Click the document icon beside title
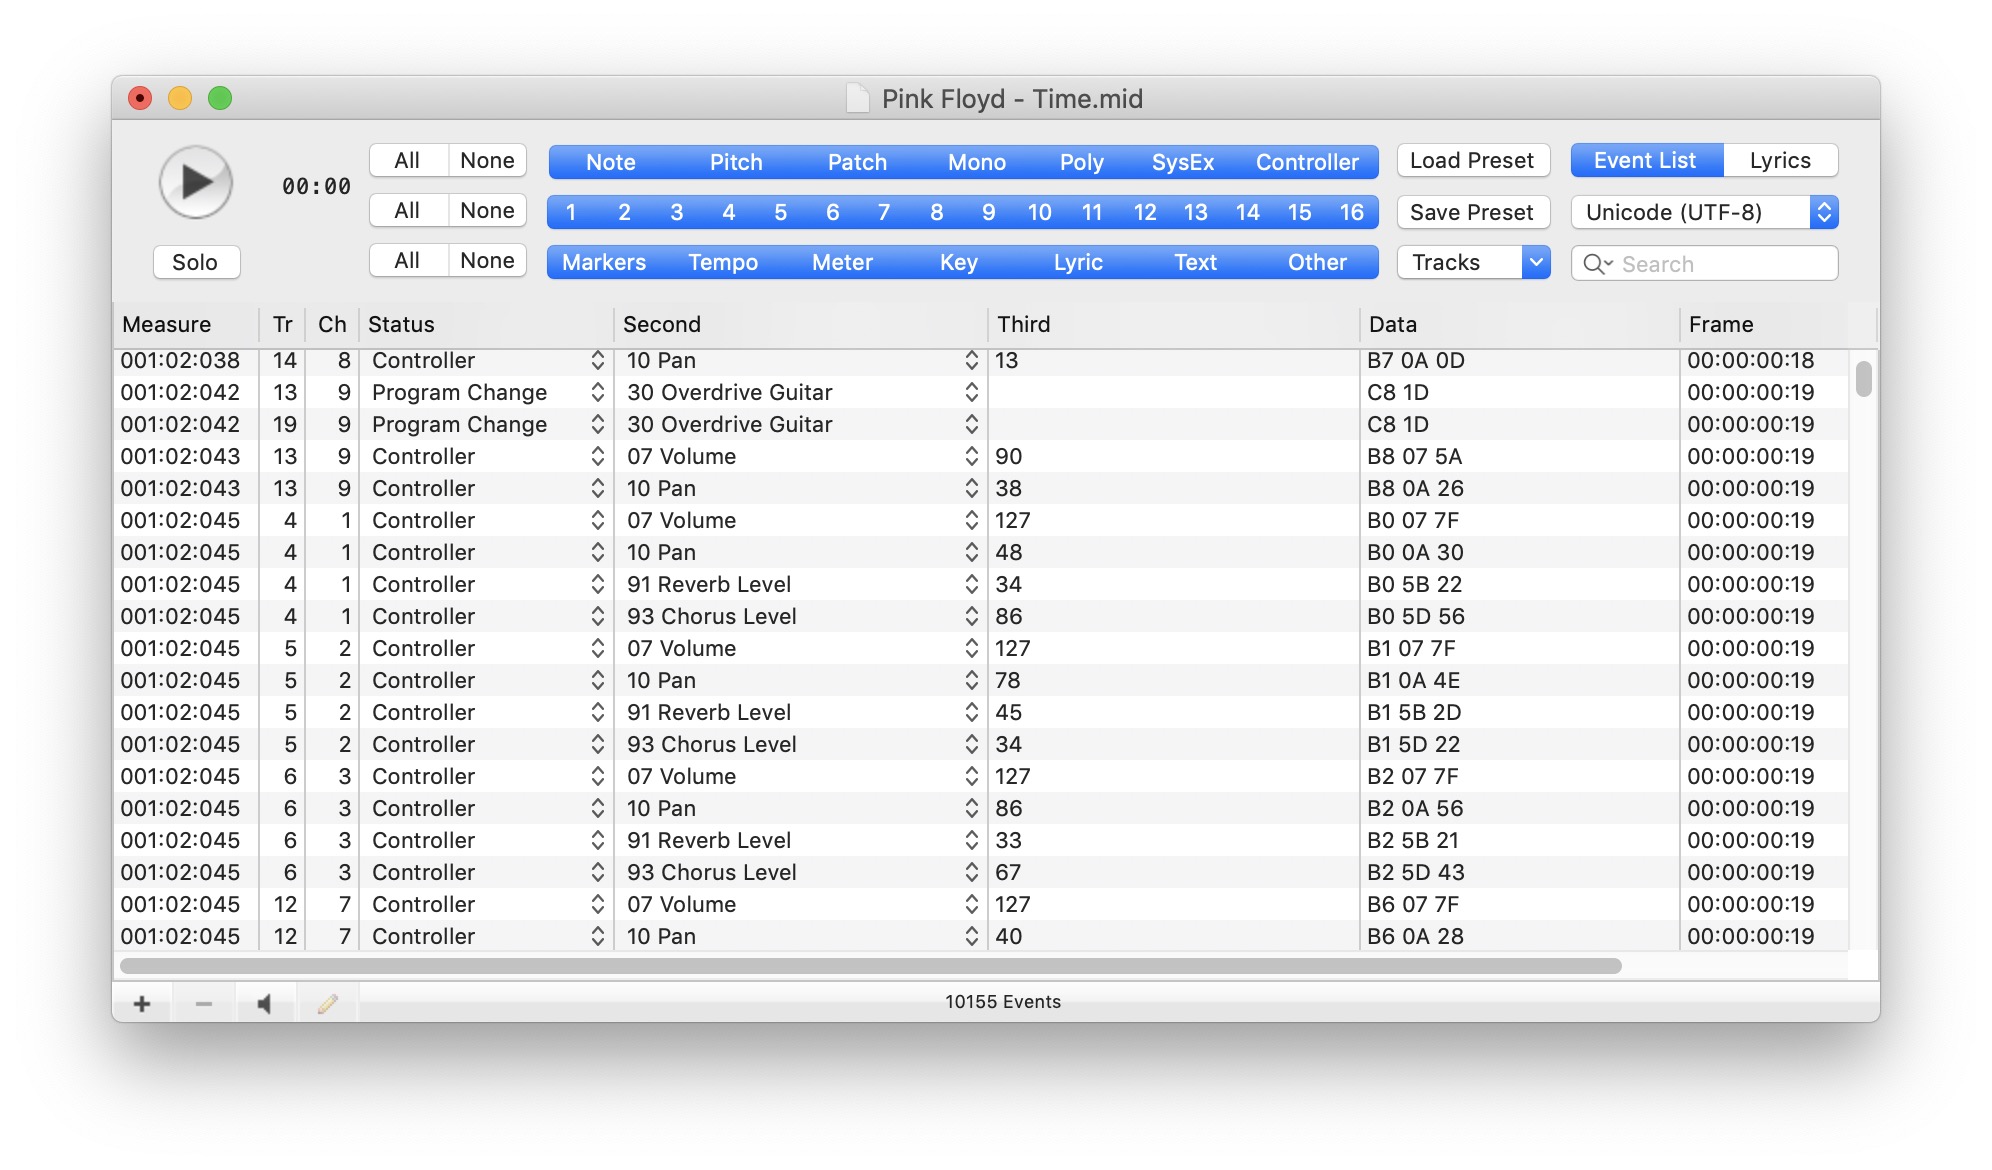This screenshot has width=1992, height=1170. point(858,99)
